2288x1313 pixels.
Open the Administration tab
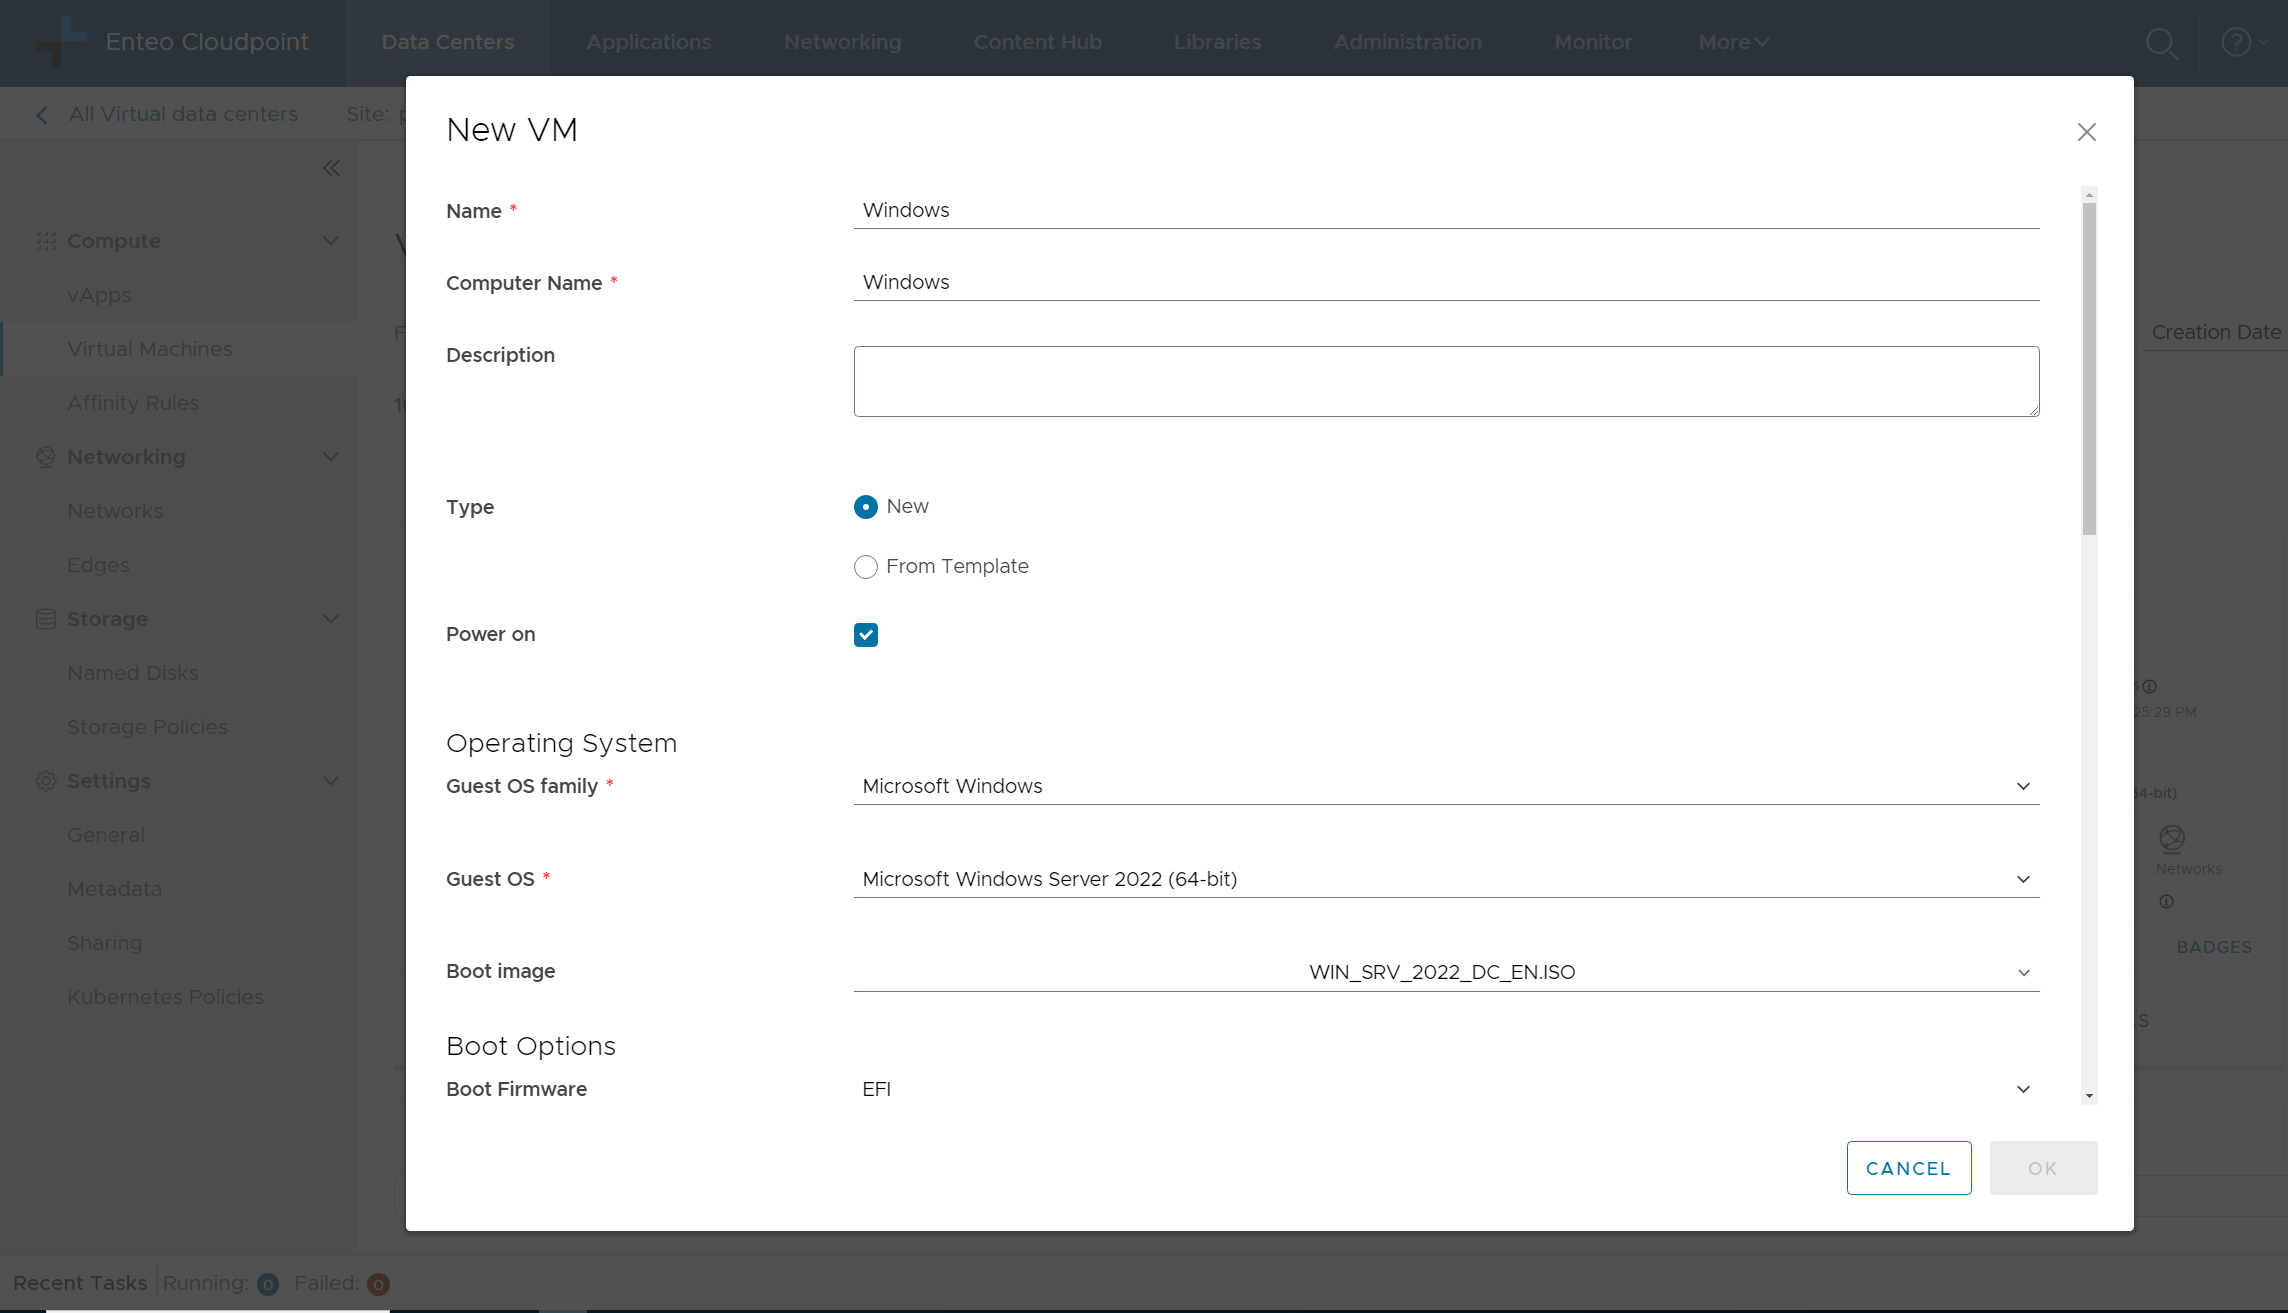pos(1407,42)
